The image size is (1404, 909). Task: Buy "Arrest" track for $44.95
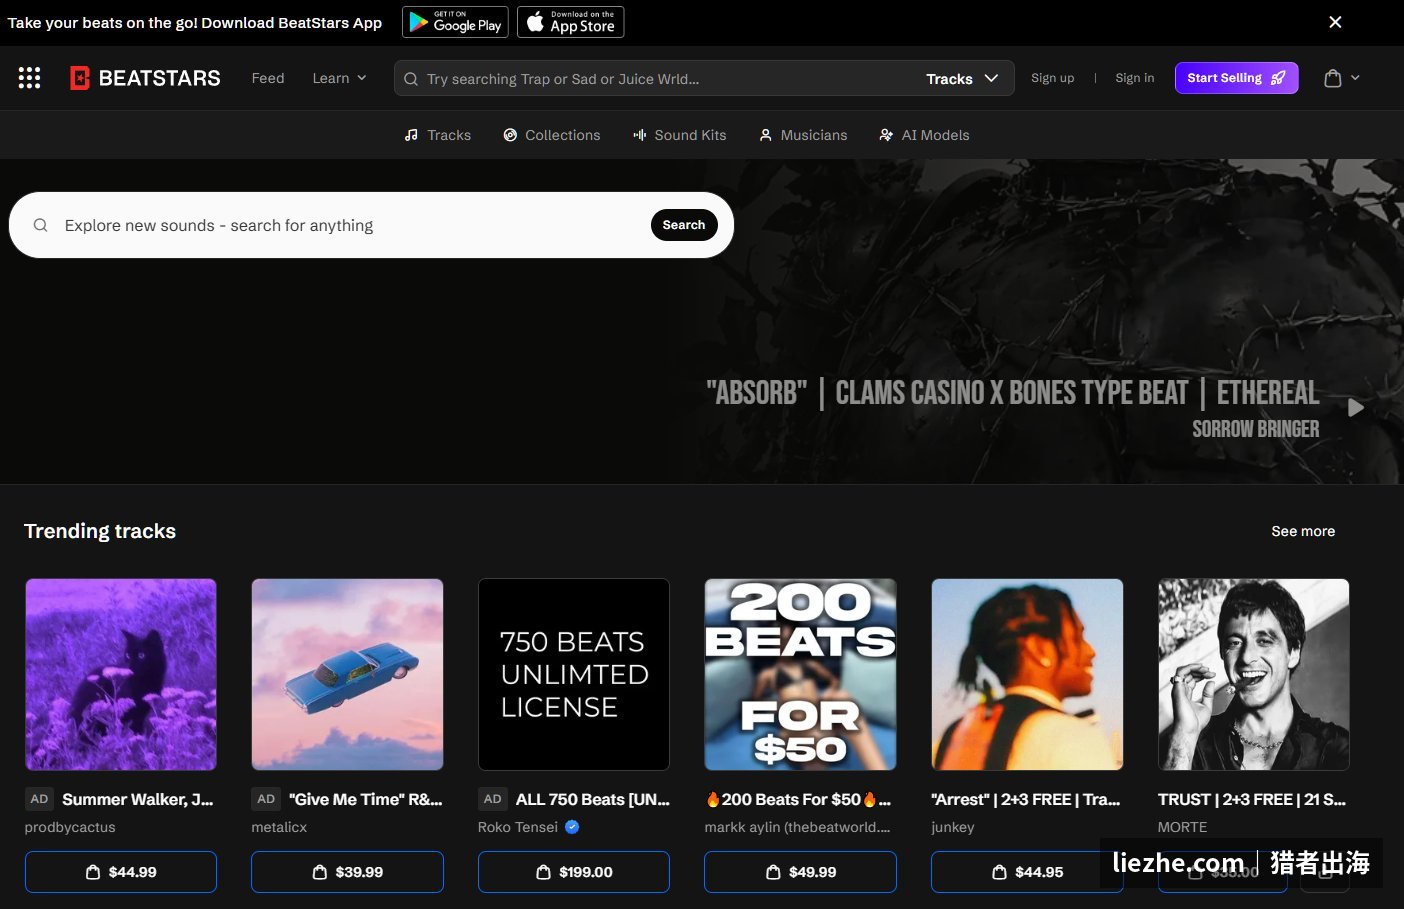pyautogui.click(x=1027, y=872)
